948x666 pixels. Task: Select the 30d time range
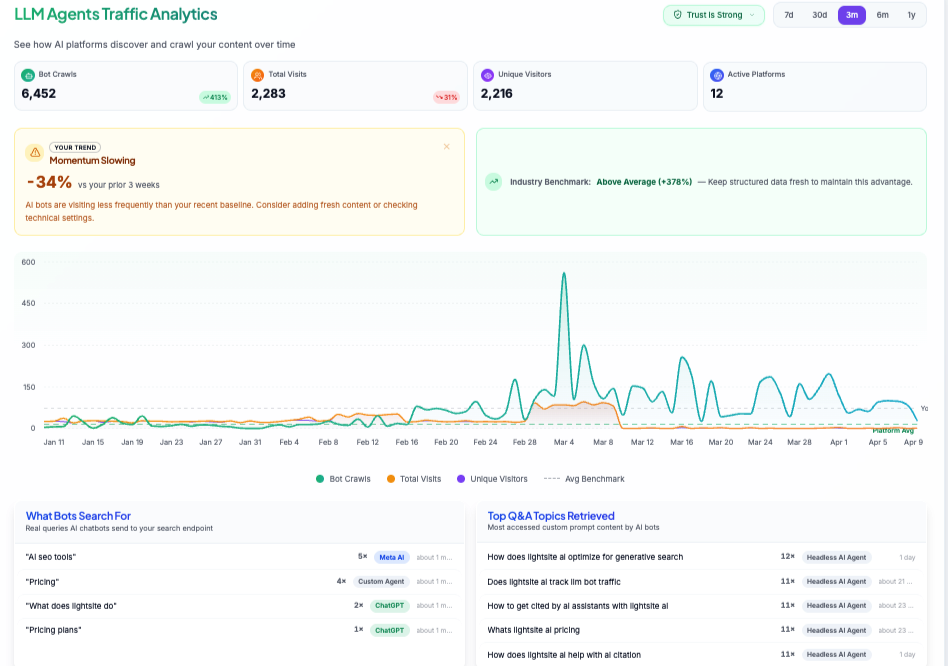(820, 15)
